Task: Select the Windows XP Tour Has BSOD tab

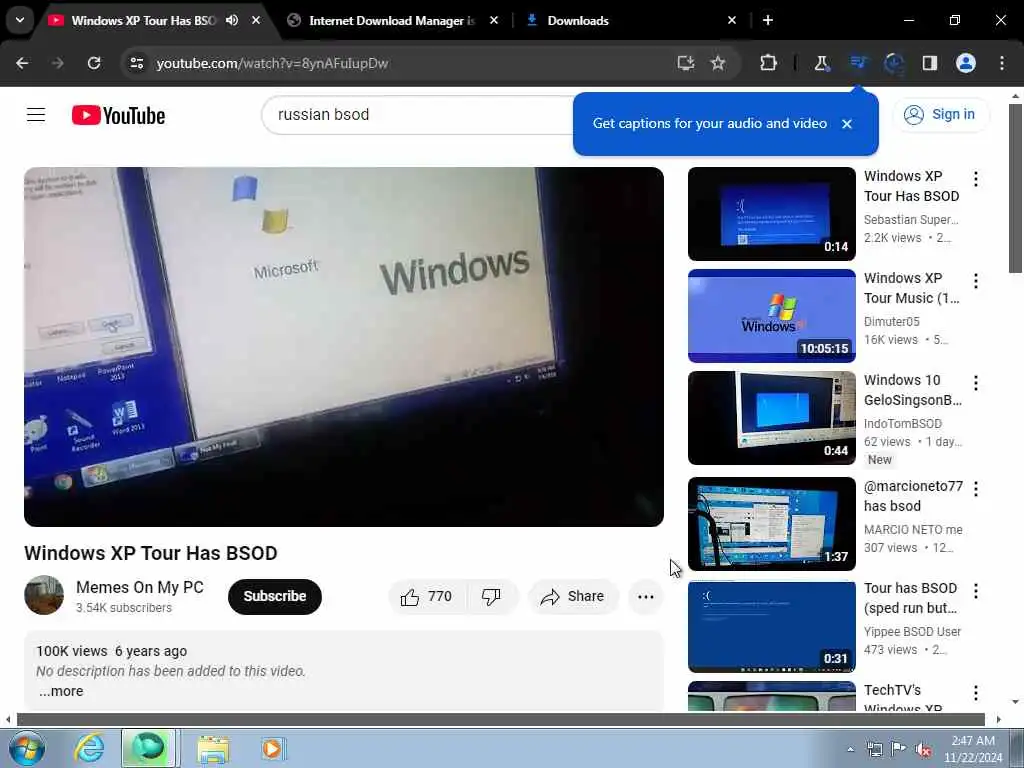Action: (144, 20)
